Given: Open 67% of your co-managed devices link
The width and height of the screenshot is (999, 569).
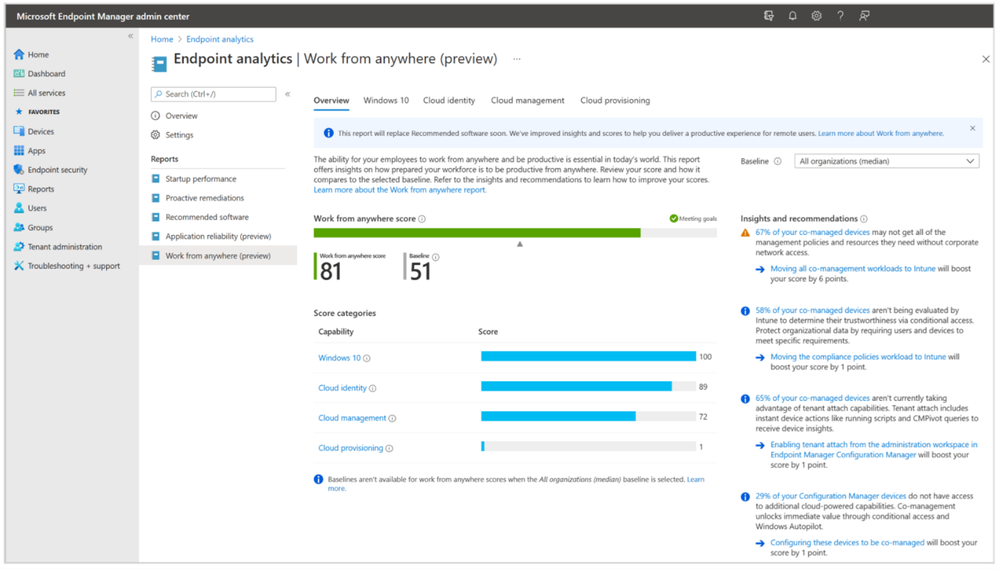Looking at the screenshot, I should click(x=812, y=233).
